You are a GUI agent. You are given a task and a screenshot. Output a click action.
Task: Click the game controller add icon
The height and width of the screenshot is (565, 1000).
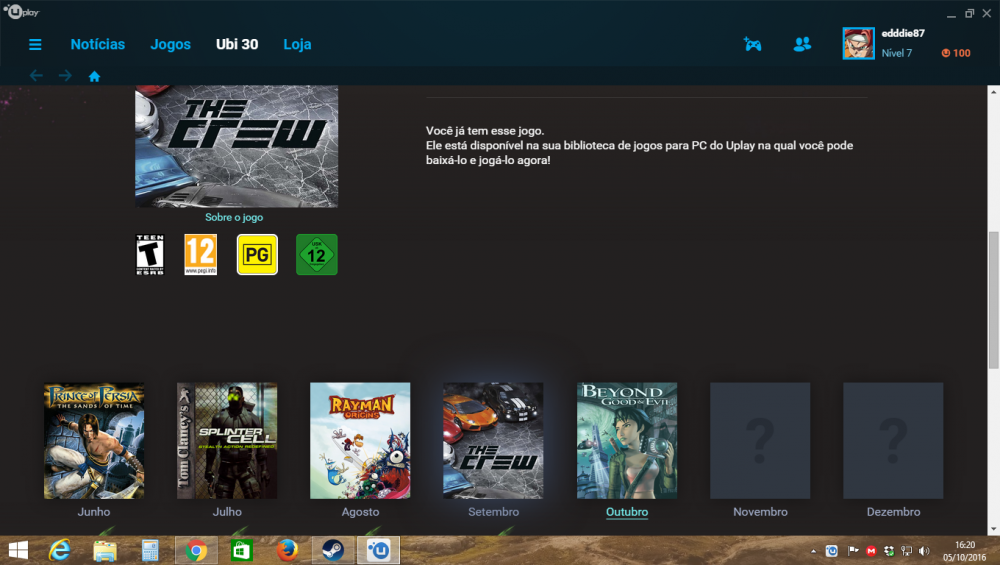click(x=752, y=44)
